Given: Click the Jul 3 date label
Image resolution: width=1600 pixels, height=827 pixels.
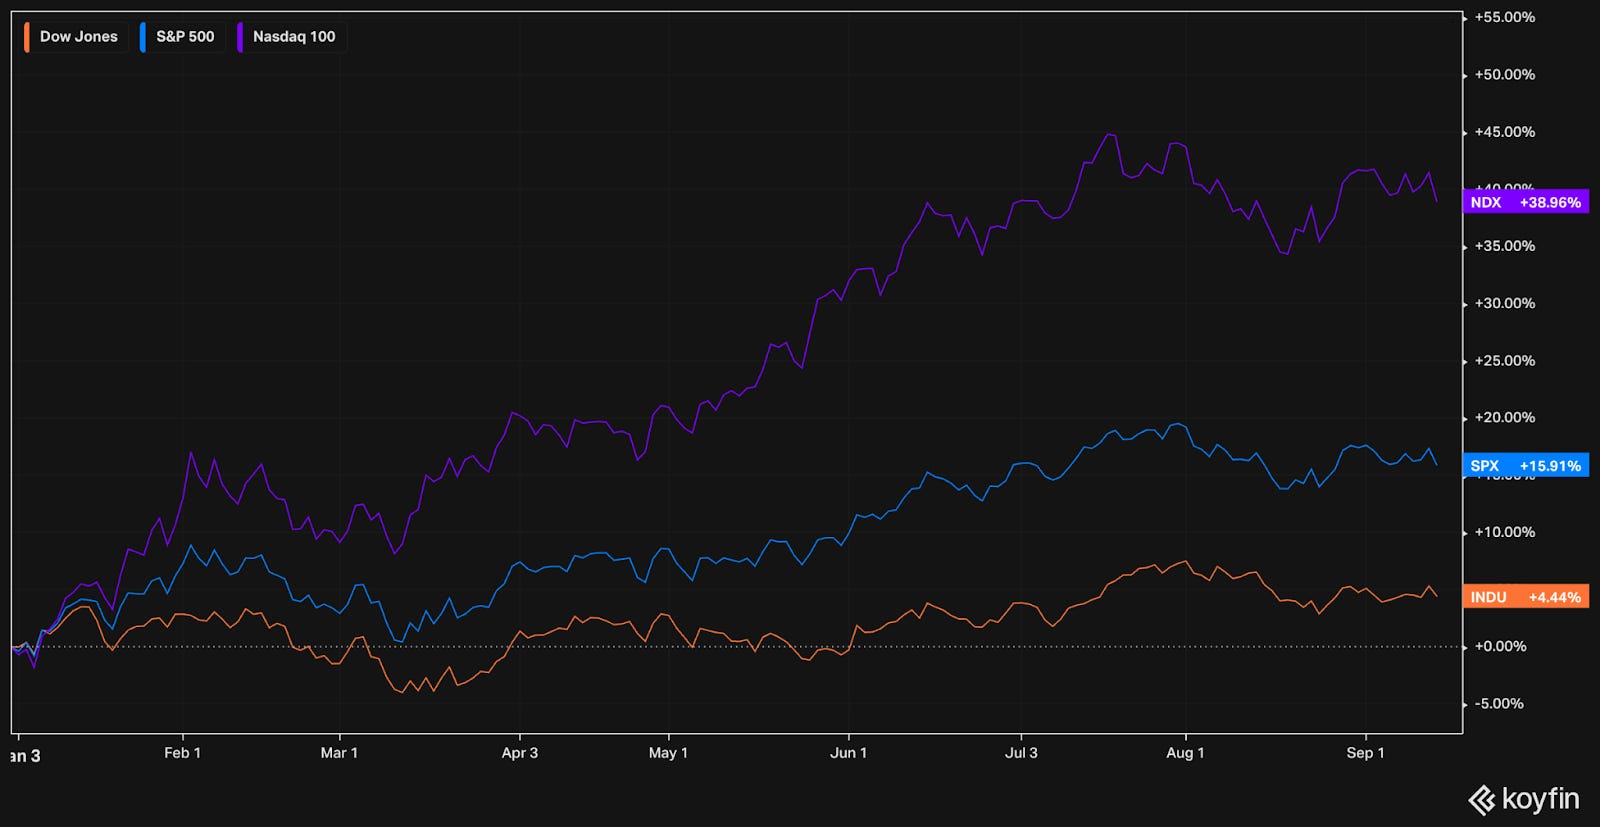Looking at the screenshot, I should (1021, 753).
